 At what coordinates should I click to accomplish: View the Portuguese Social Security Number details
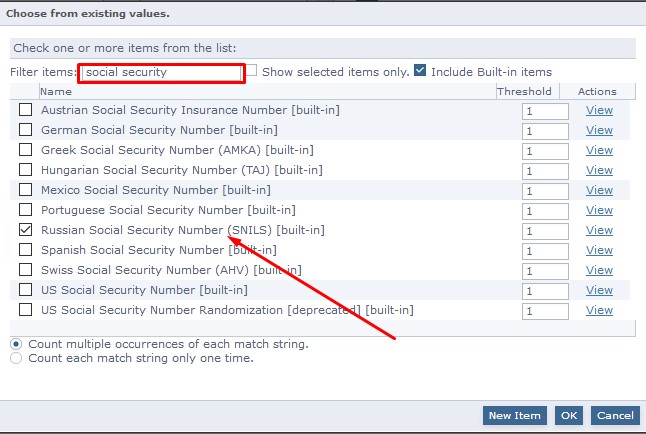[x=599, y=210]
